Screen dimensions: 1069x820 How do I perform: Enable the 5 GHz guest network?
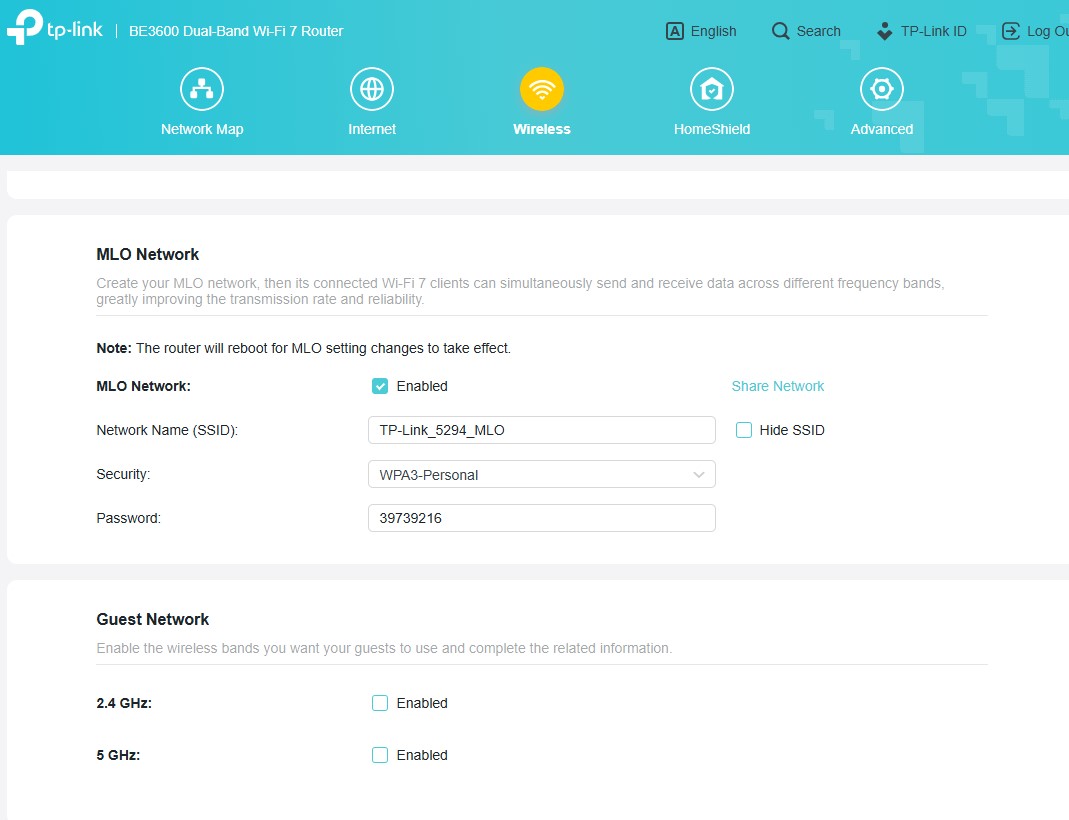[380, 755]
